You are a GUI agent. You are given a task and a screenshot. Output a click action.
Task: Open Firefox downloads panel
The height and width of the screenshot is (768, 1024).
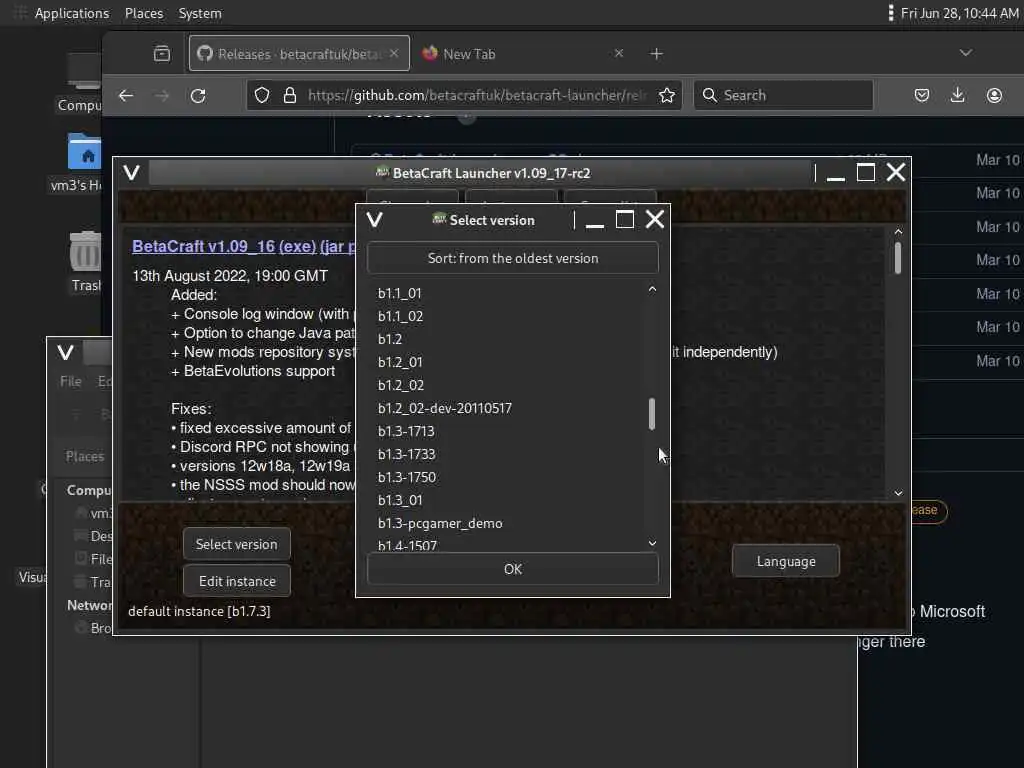[x=957, y=95]
